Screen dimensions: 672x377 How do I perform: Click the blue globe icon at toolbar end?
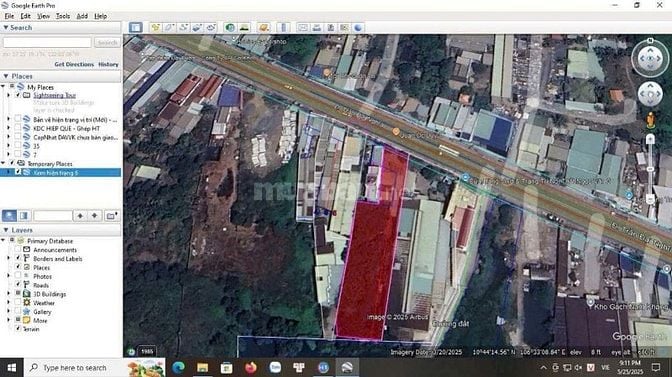[358, 28]
